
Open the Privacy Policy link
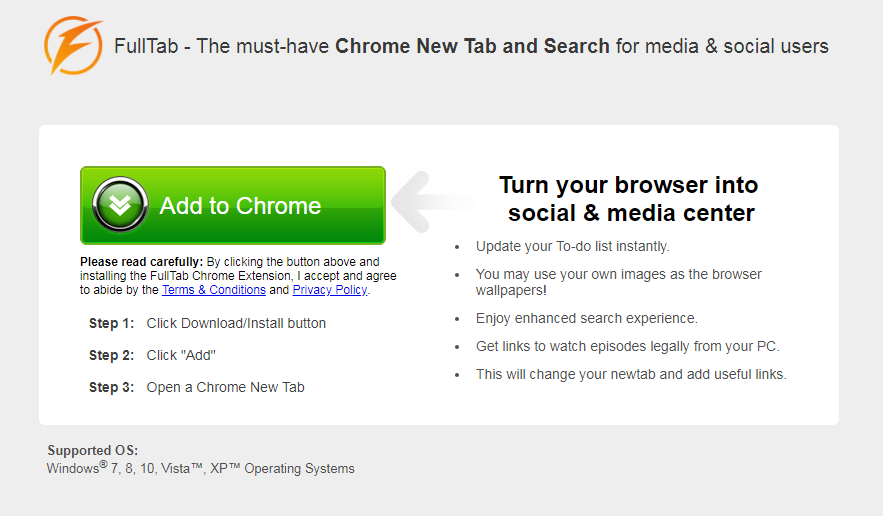pos(330,290)
